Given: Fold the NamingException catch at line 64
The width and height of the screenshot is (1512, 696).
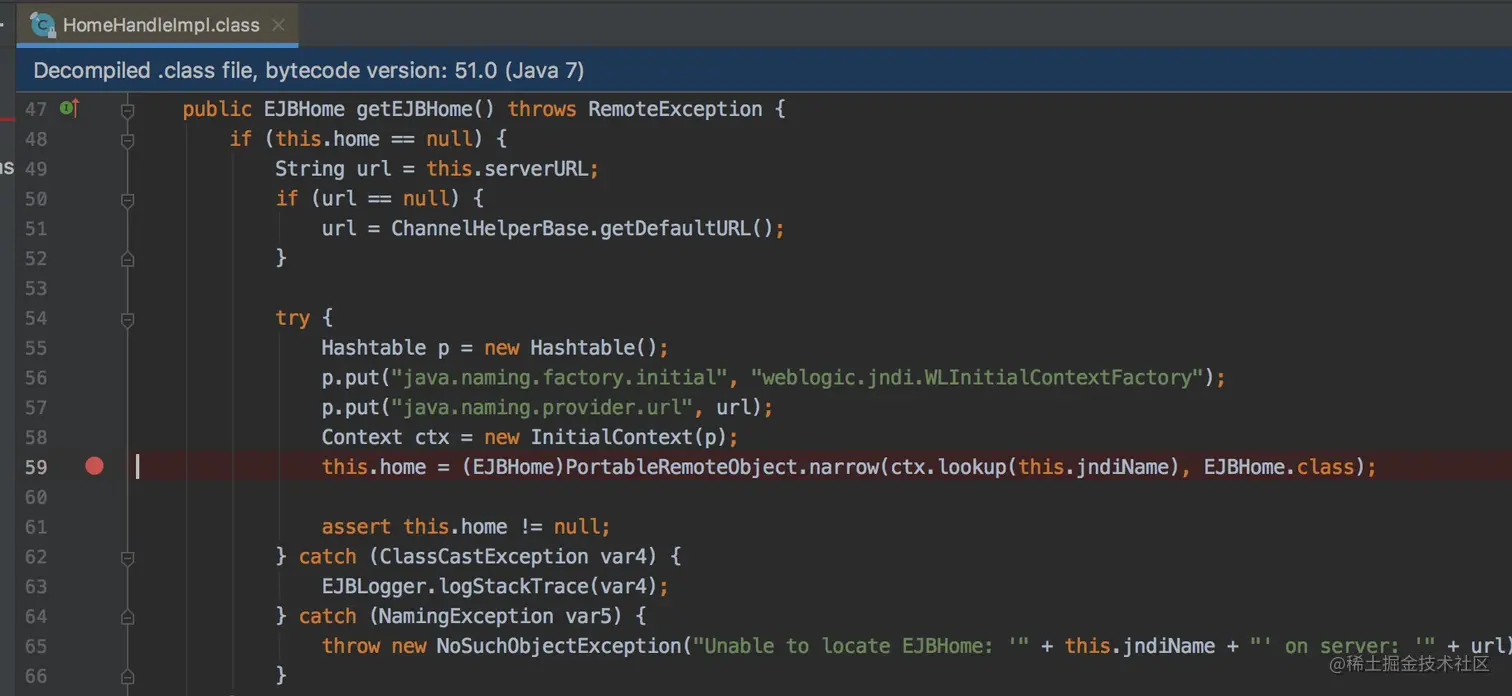Looking at the screenshot, I should [127, 616].
